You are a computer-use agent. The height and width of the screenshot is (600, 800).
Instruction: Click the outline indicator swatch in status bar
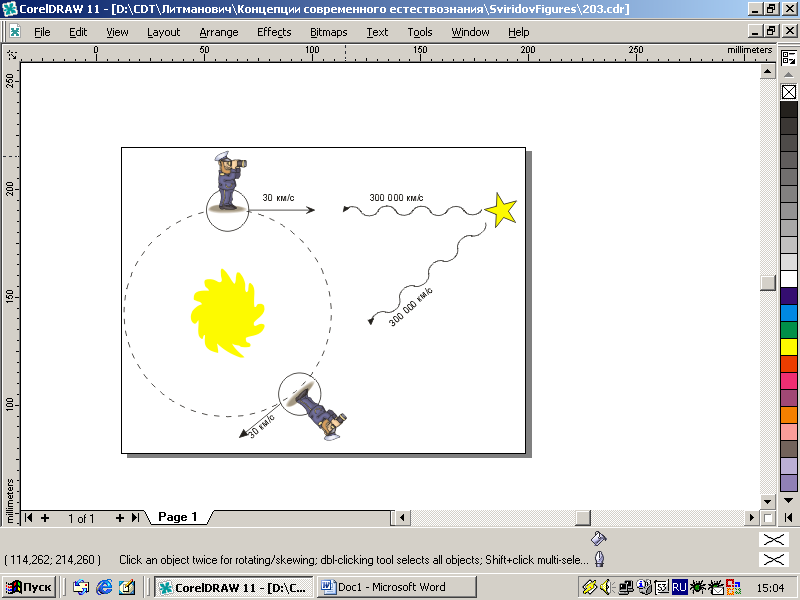pyautogui.click(x=773, y=560)
